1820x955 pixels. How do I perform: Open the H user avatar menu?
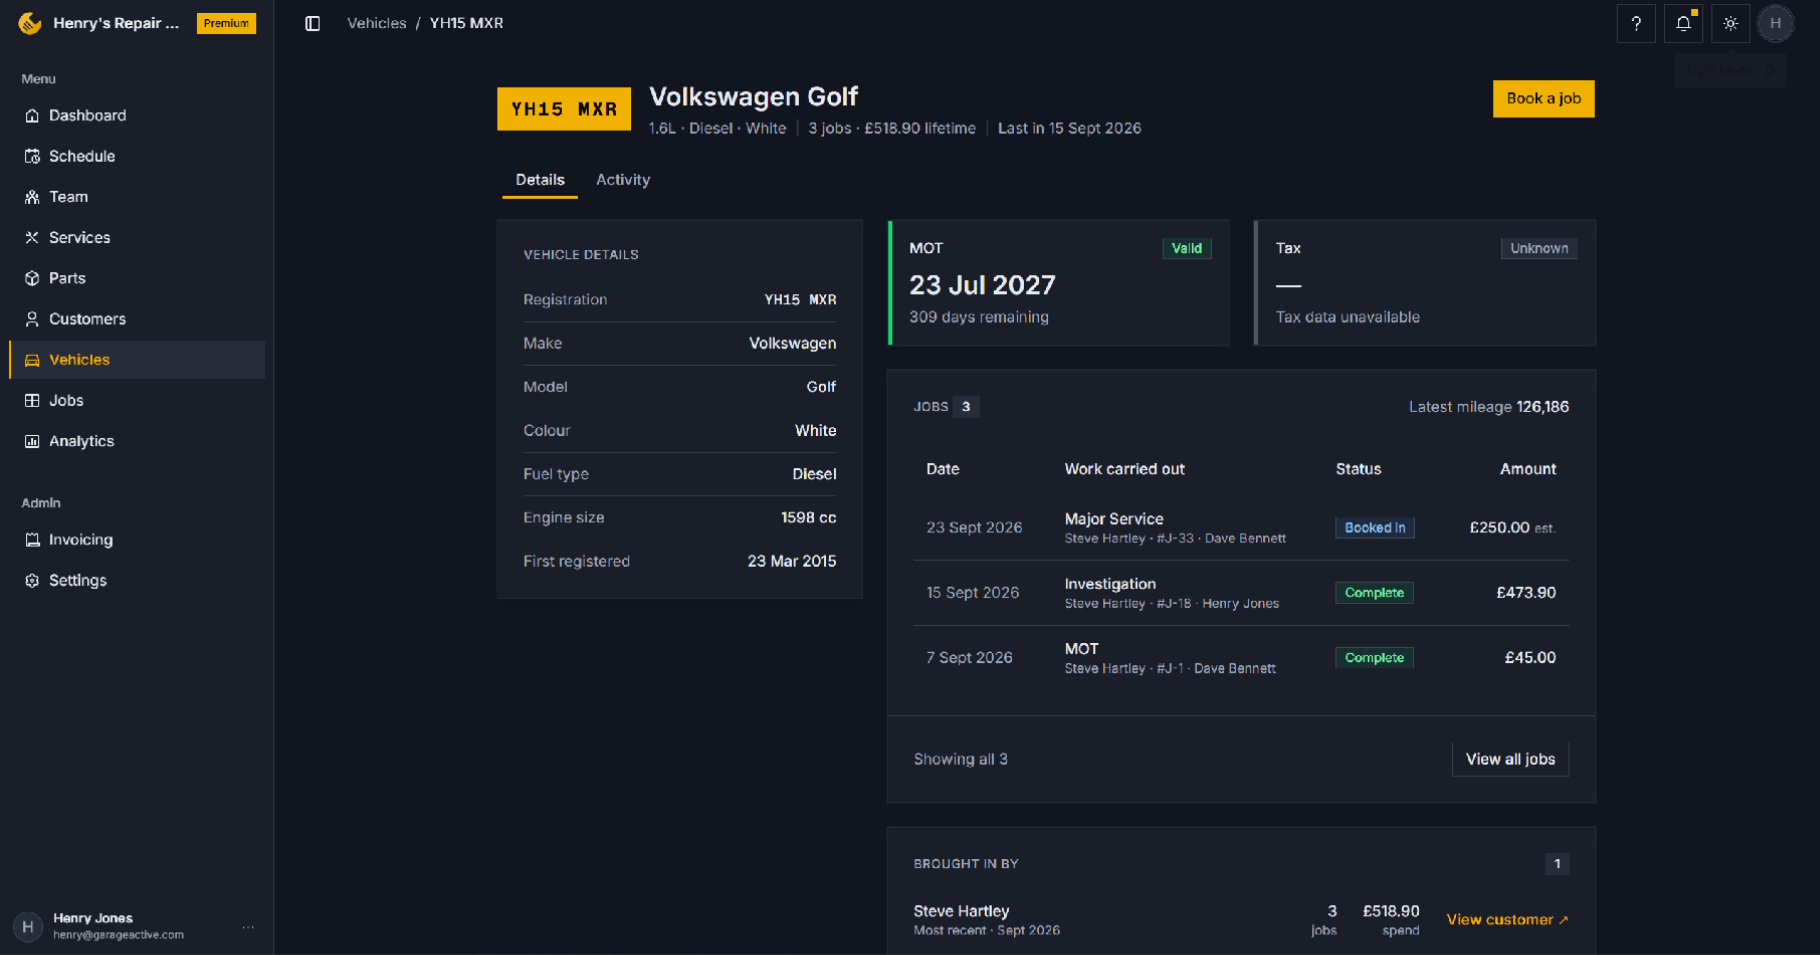tap(1776, 23)
